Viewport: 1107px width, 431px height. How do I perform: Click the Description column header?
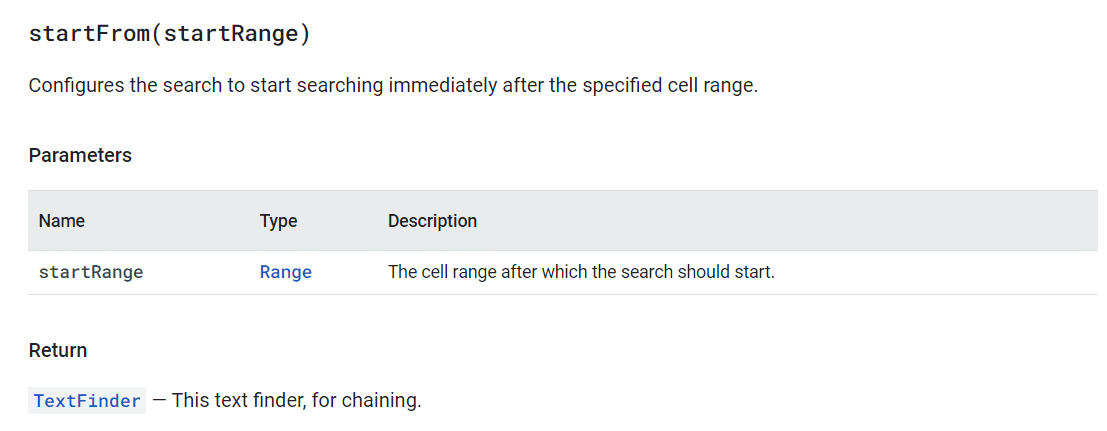(x=432, y=221)
